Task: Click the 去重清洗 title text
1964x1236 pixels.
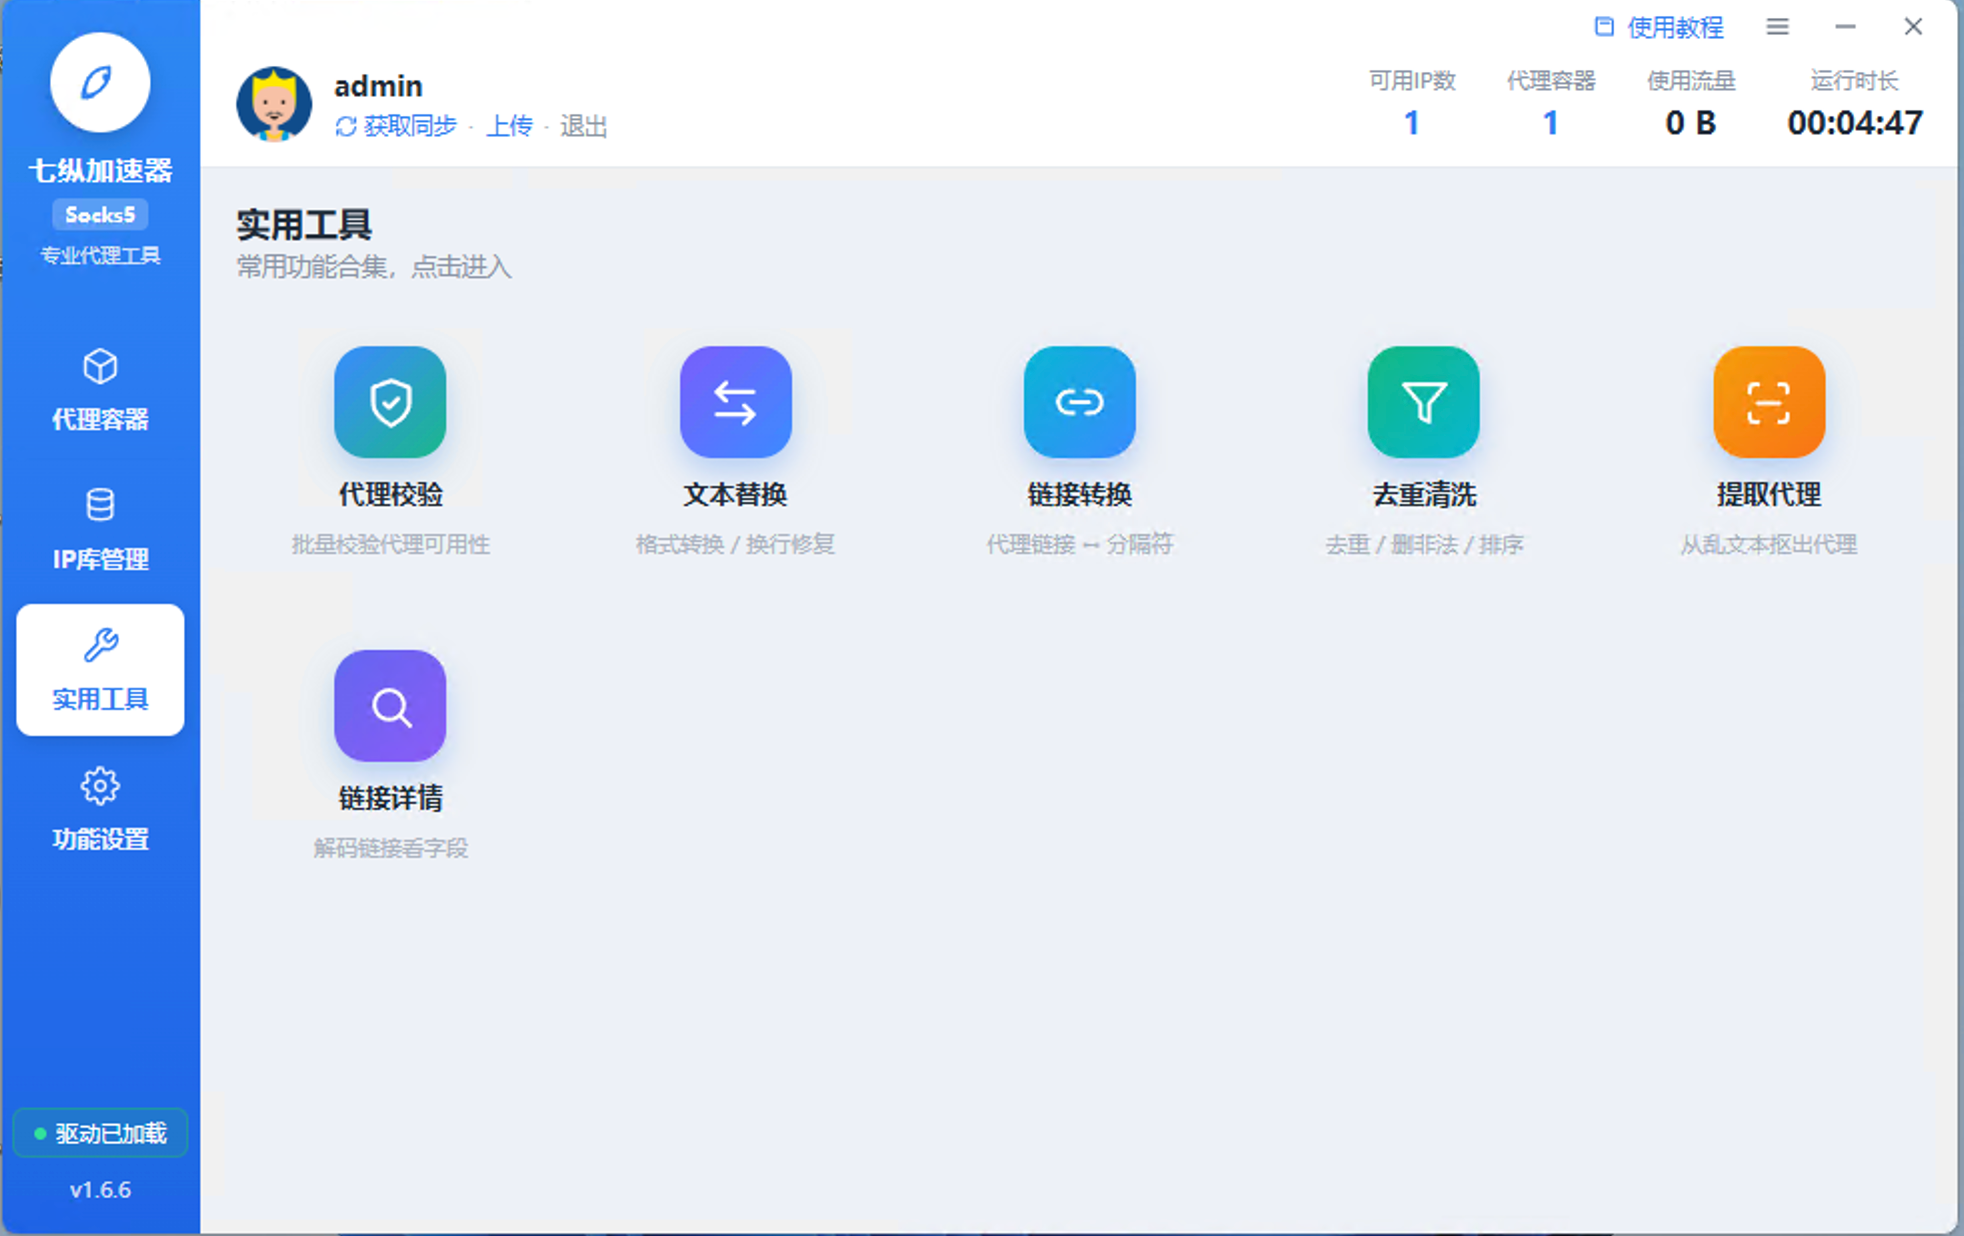Action: pyautogui.click(x=1423, y=495)
